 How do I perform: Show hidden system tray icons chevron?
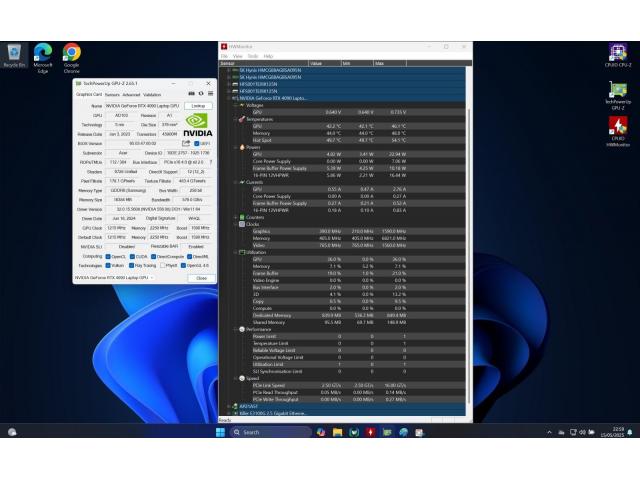pos(549,432)
